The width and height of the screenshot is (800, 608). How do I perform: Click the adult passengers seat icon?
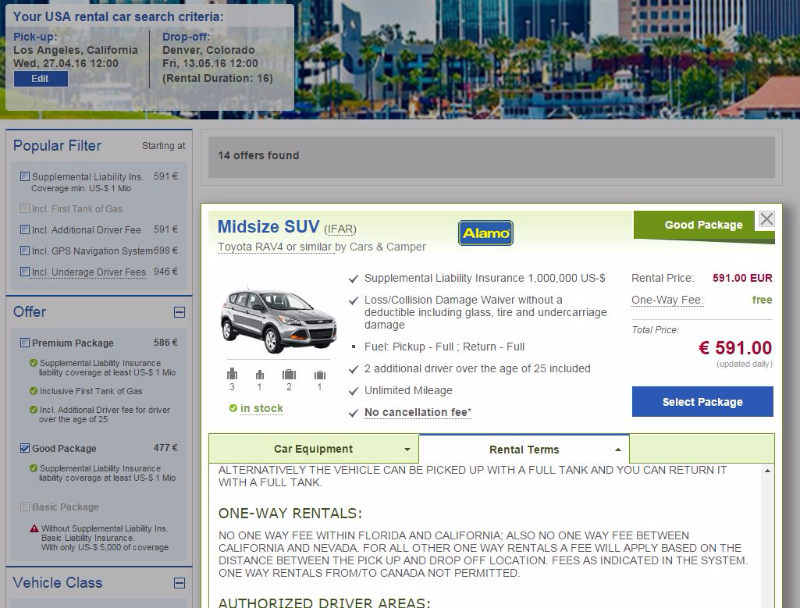pos(232,374)
